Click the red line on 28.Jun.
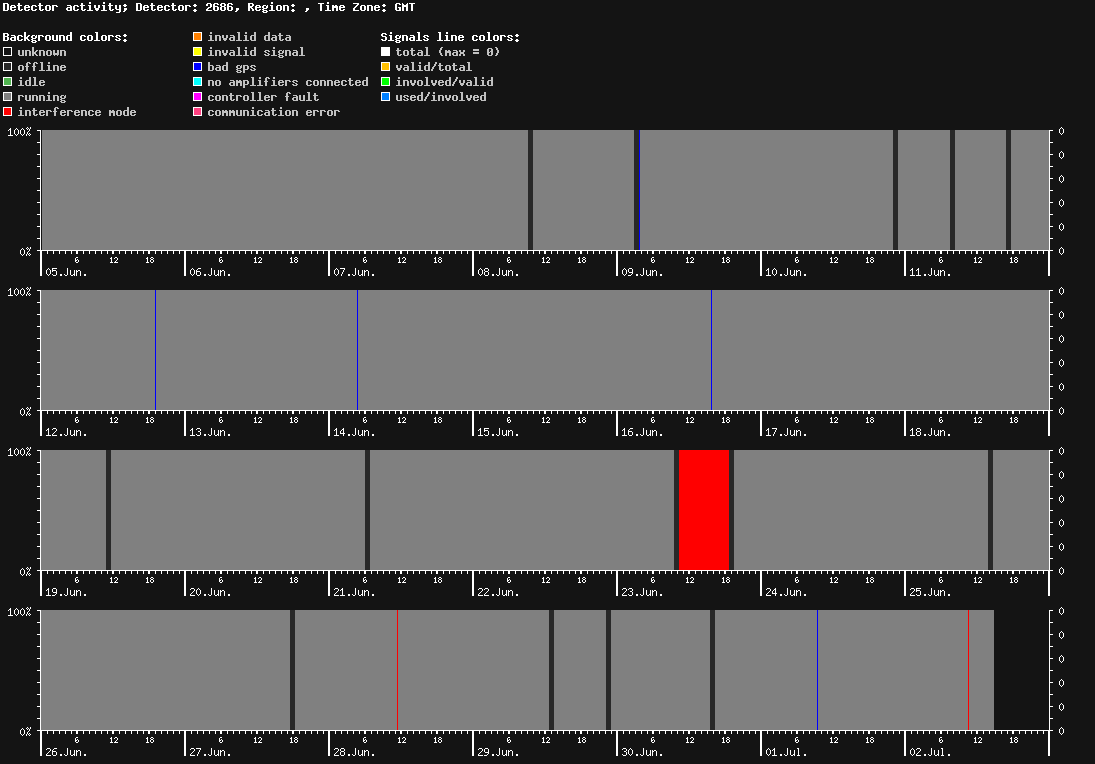Screen dimensions: 1095x764 coord(397,670)
